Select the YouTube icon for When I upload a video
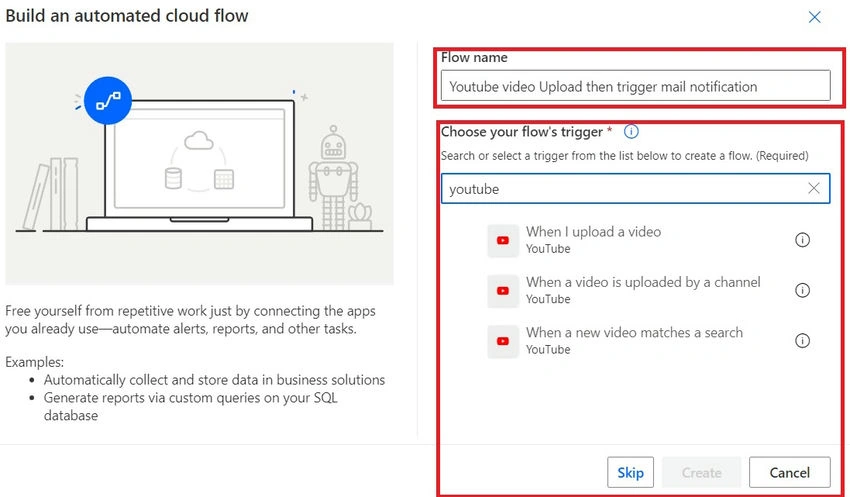The width and height of the screenshot is (850, 497). [x=503, y=240]
